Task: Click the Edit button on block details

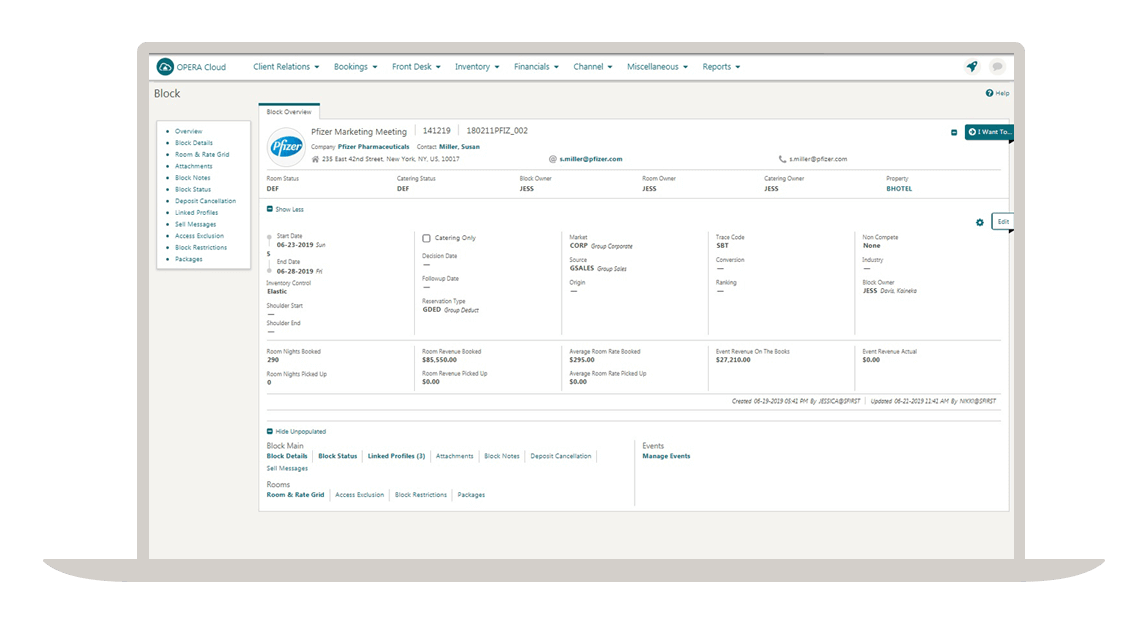Action: point(1003,221)
